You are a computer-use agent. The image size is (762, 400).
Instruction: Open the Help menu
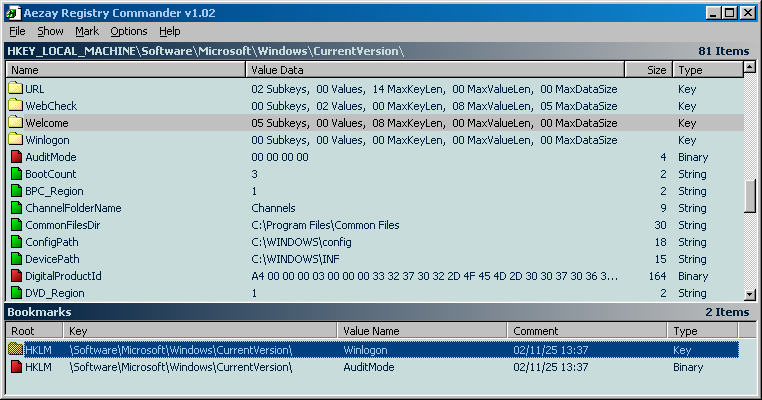point(170,31)
